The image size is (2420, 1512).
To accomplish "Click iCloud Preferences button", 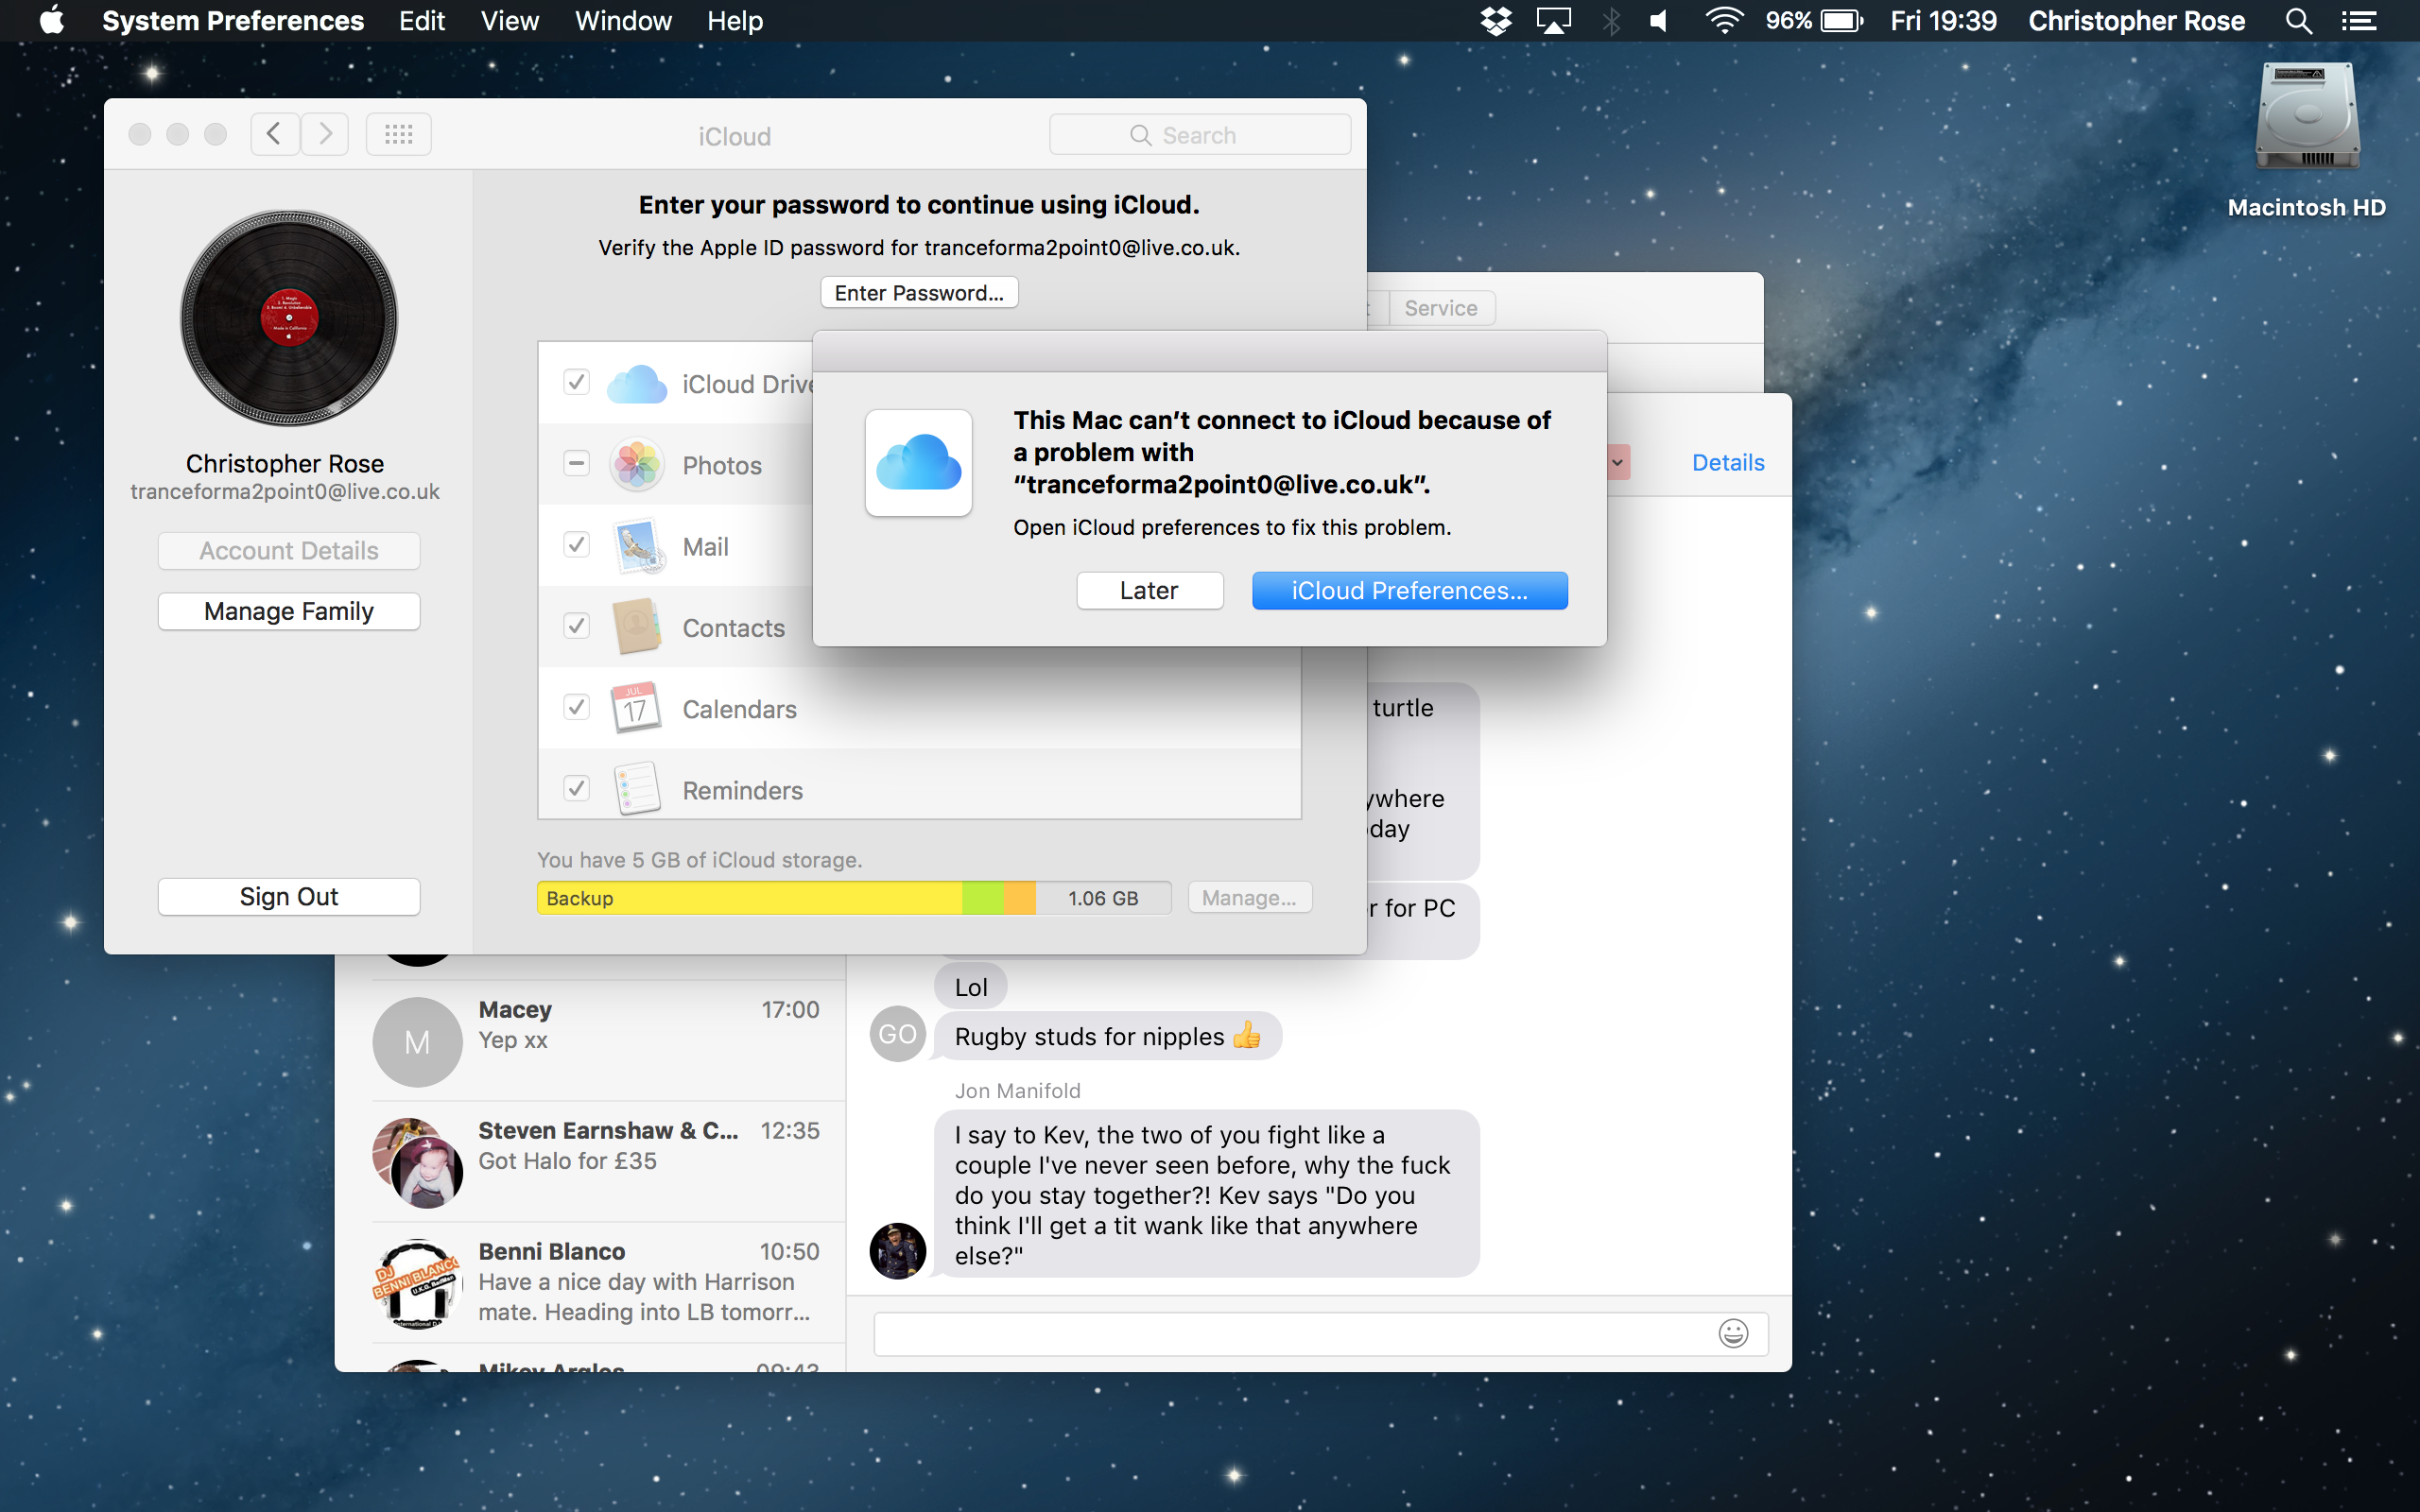I will 1409,590.
